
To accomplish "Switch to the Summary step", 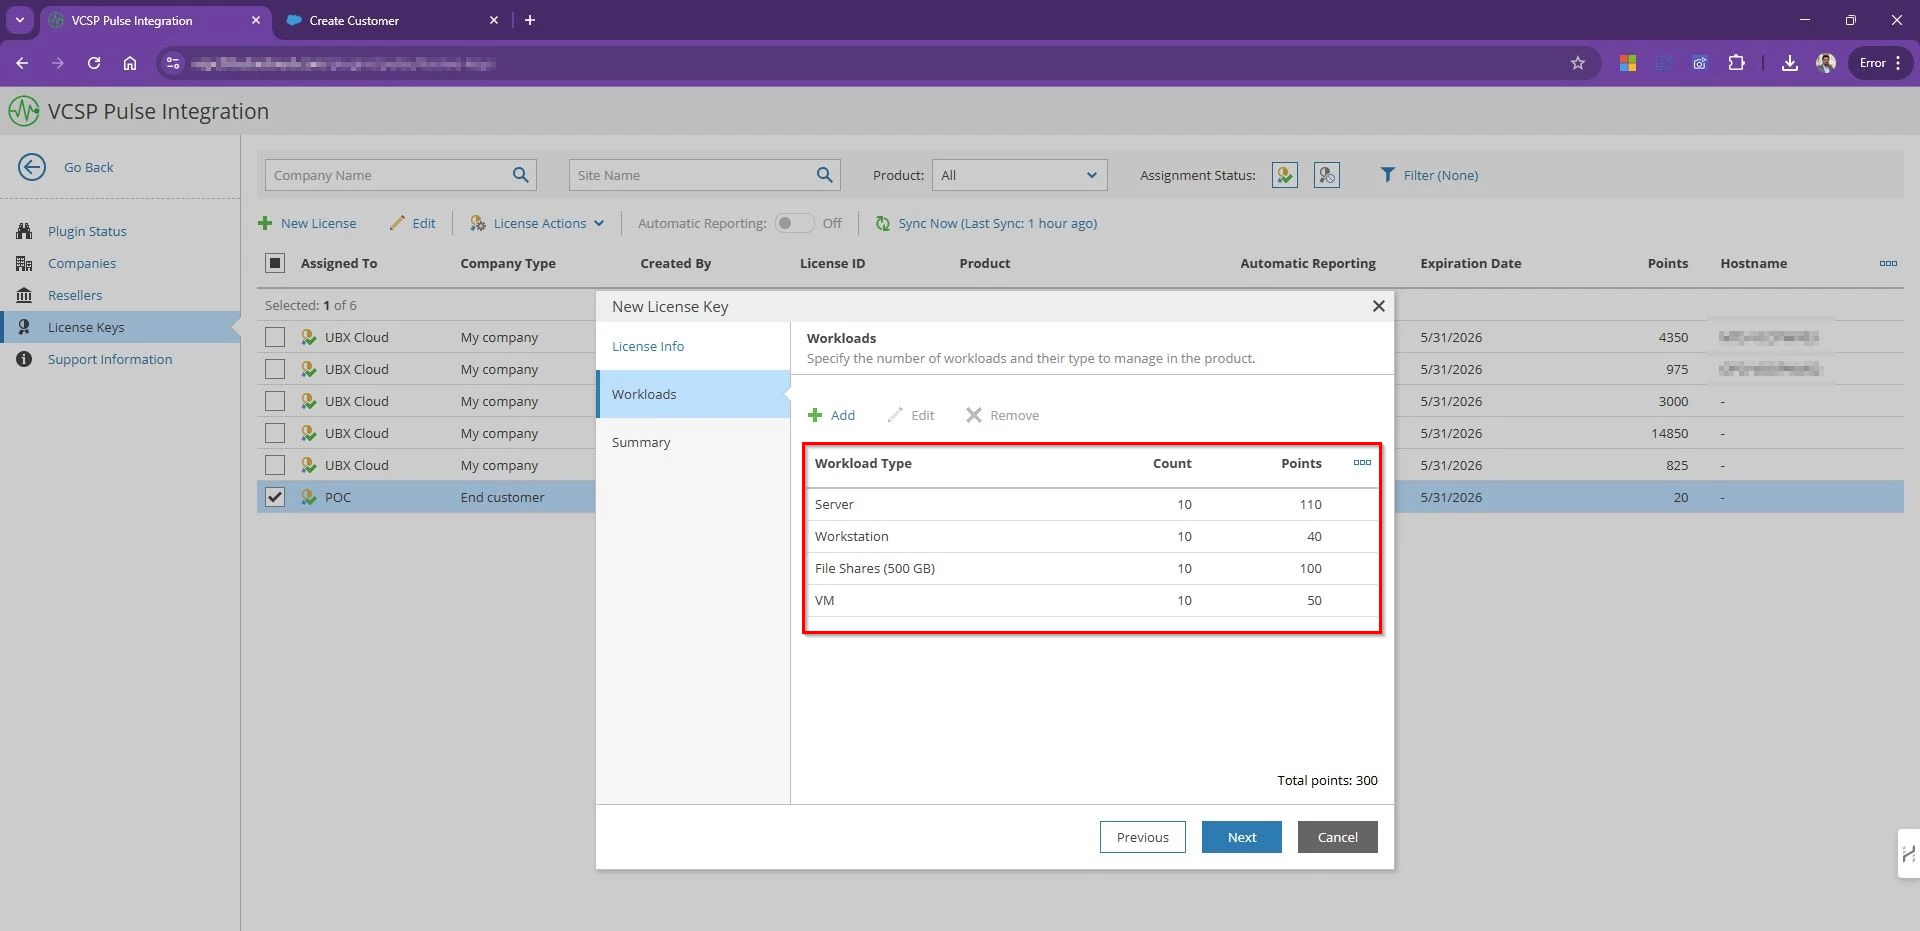I will click(641, 442).
